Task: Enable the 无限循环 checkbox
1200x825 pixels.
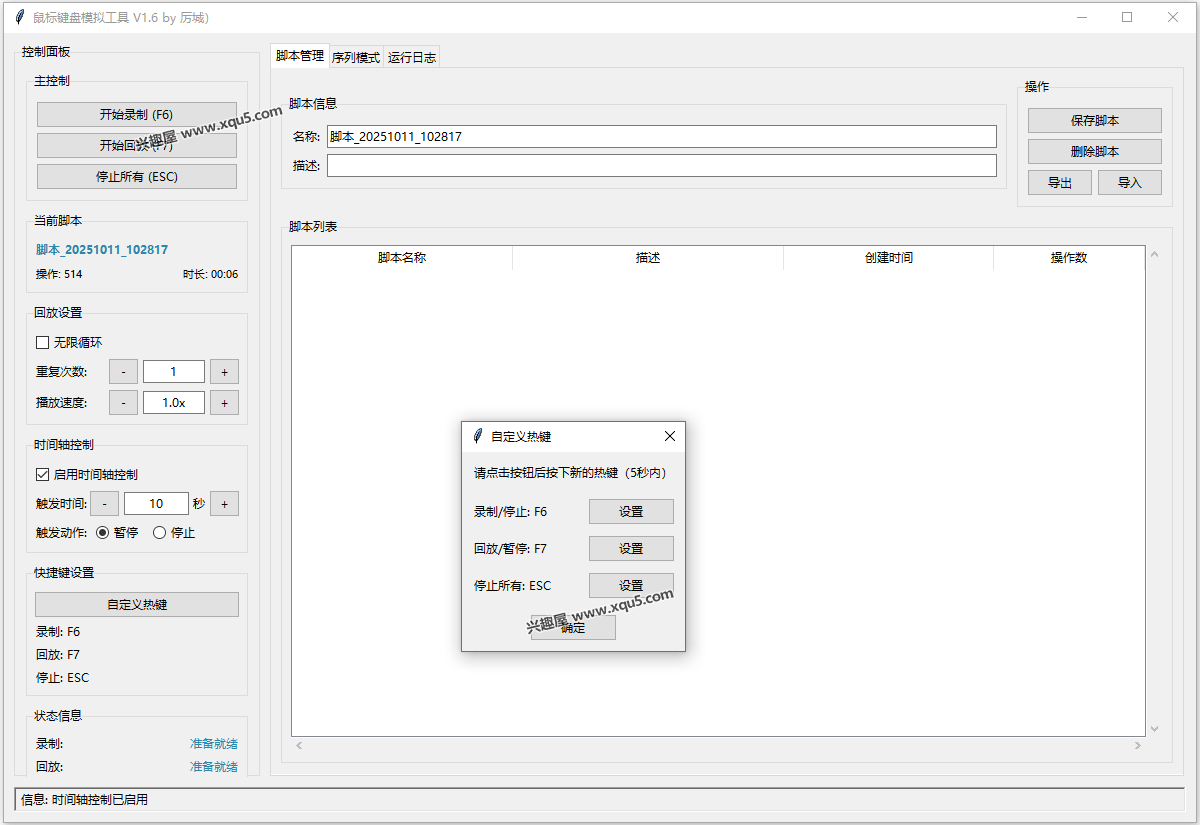Action: (43, 342)
